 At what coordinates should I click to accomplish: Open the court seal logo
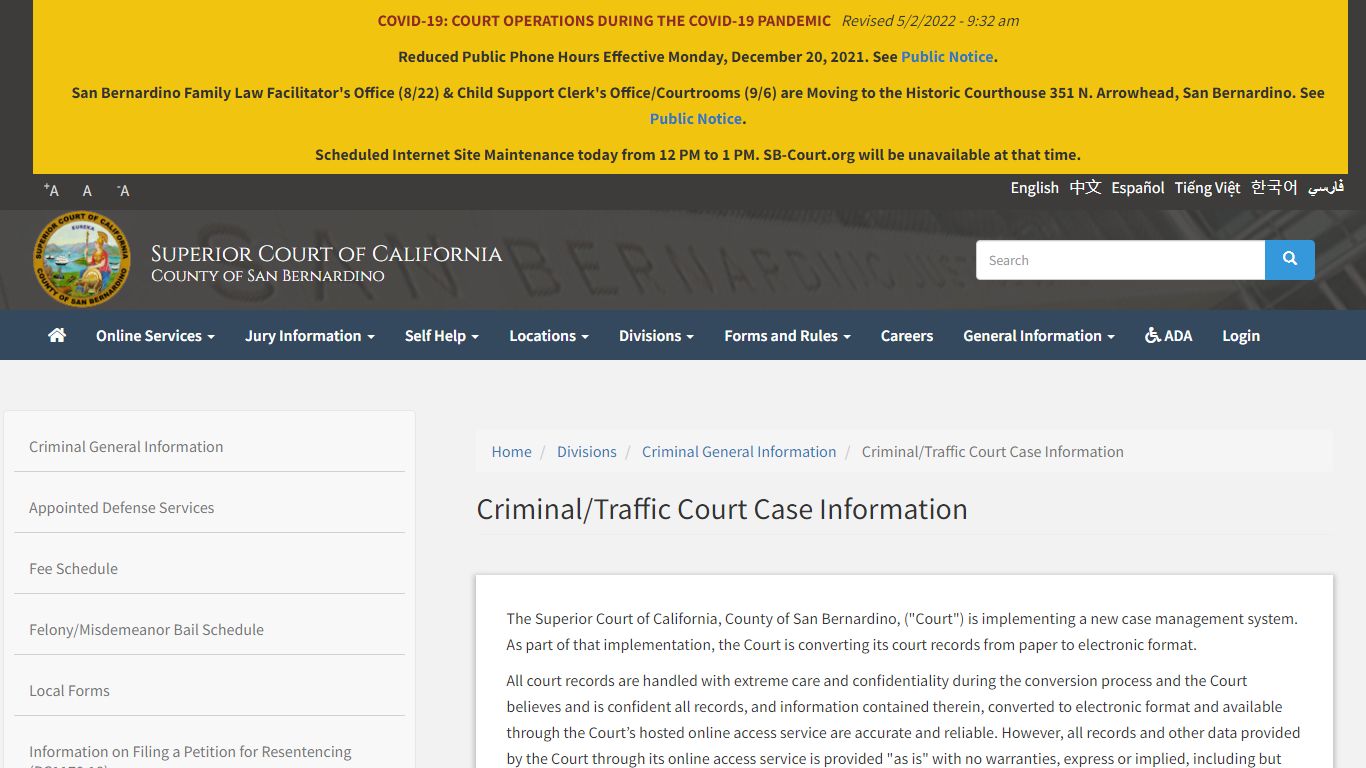pos(81,259)
